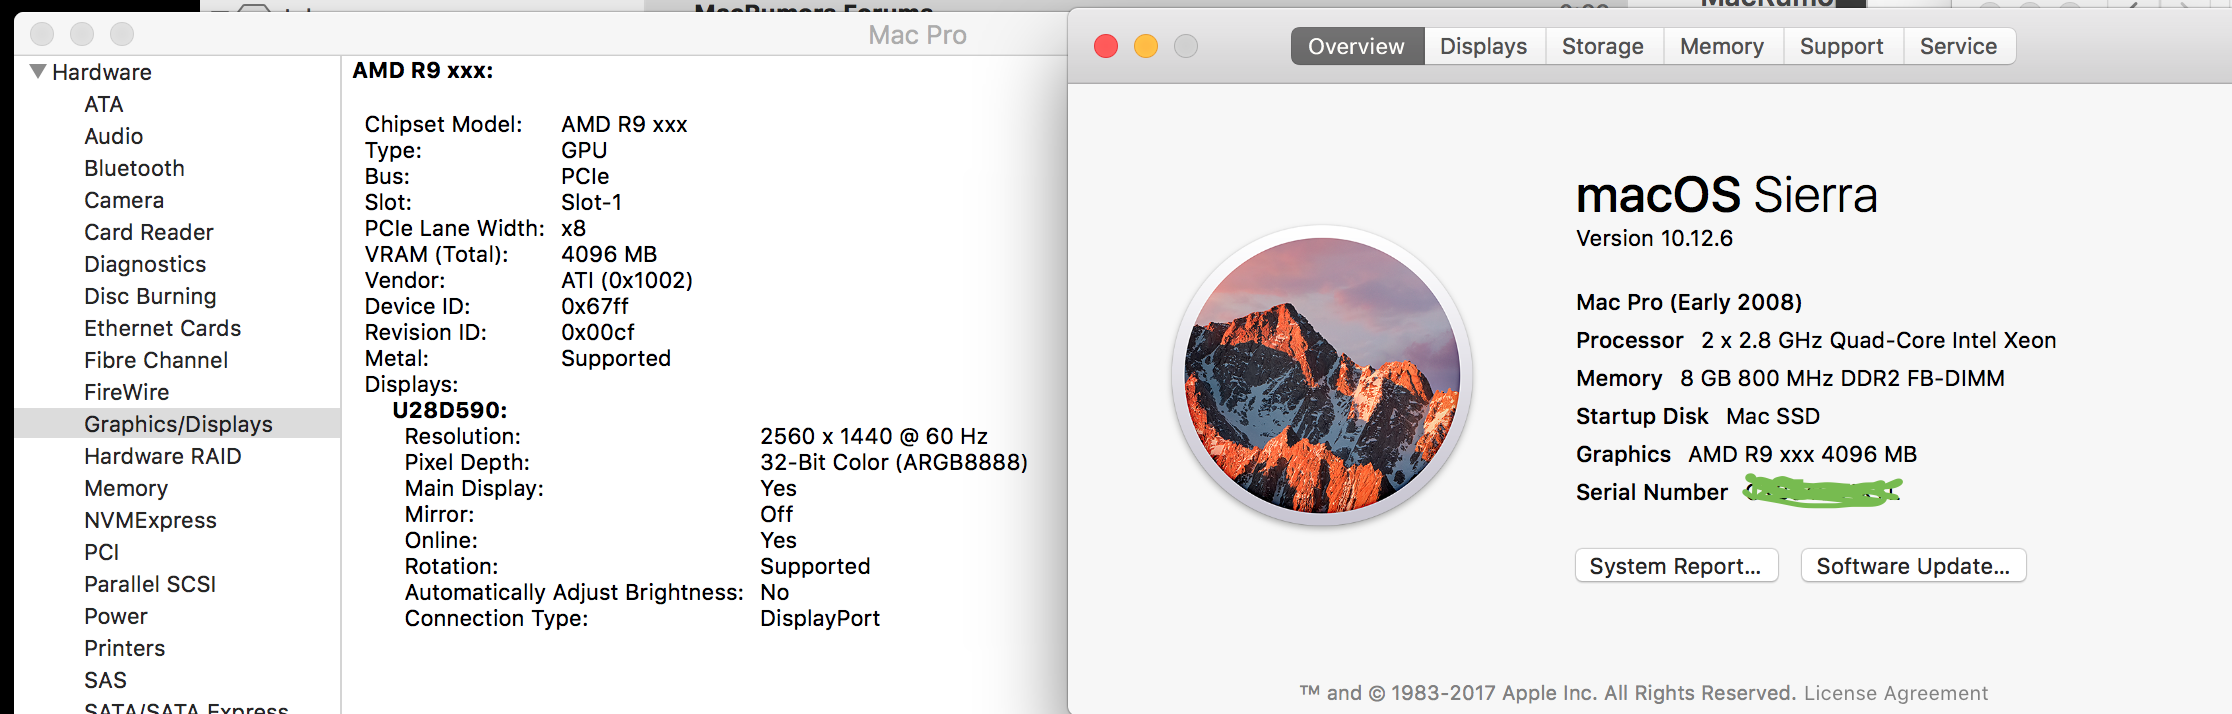Open the NVMExpress section
2232x714 pixels.
[x=150, y=520]
